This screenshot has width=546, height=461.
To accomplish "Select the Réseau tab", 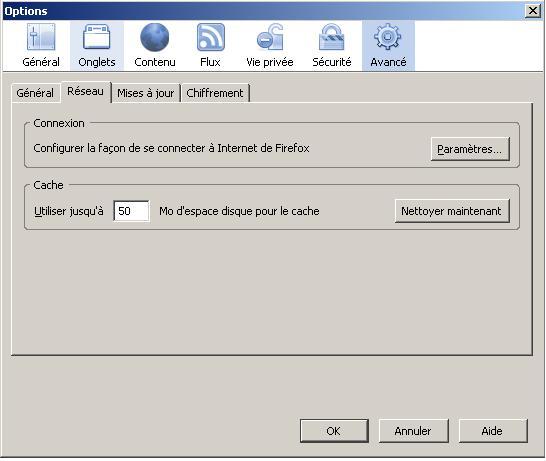I will point(86,92).
